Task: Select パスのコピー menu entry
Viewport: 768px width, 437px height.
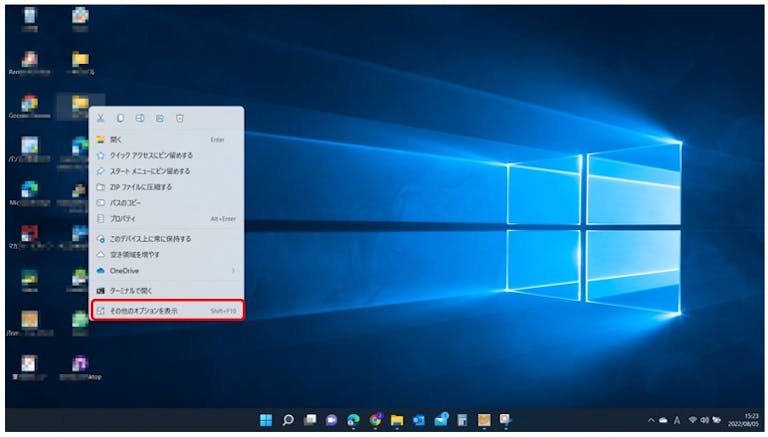Action: click(x=167, y=203)
